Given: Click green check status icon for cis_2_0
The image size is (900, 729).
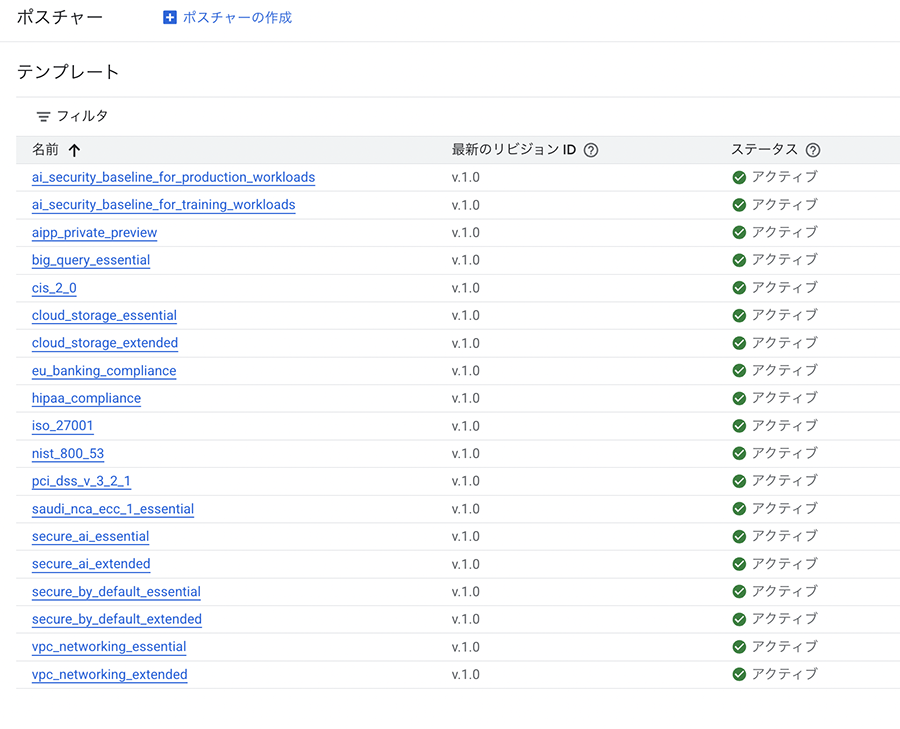Looking at the screenshot, I should pos(739,288).
